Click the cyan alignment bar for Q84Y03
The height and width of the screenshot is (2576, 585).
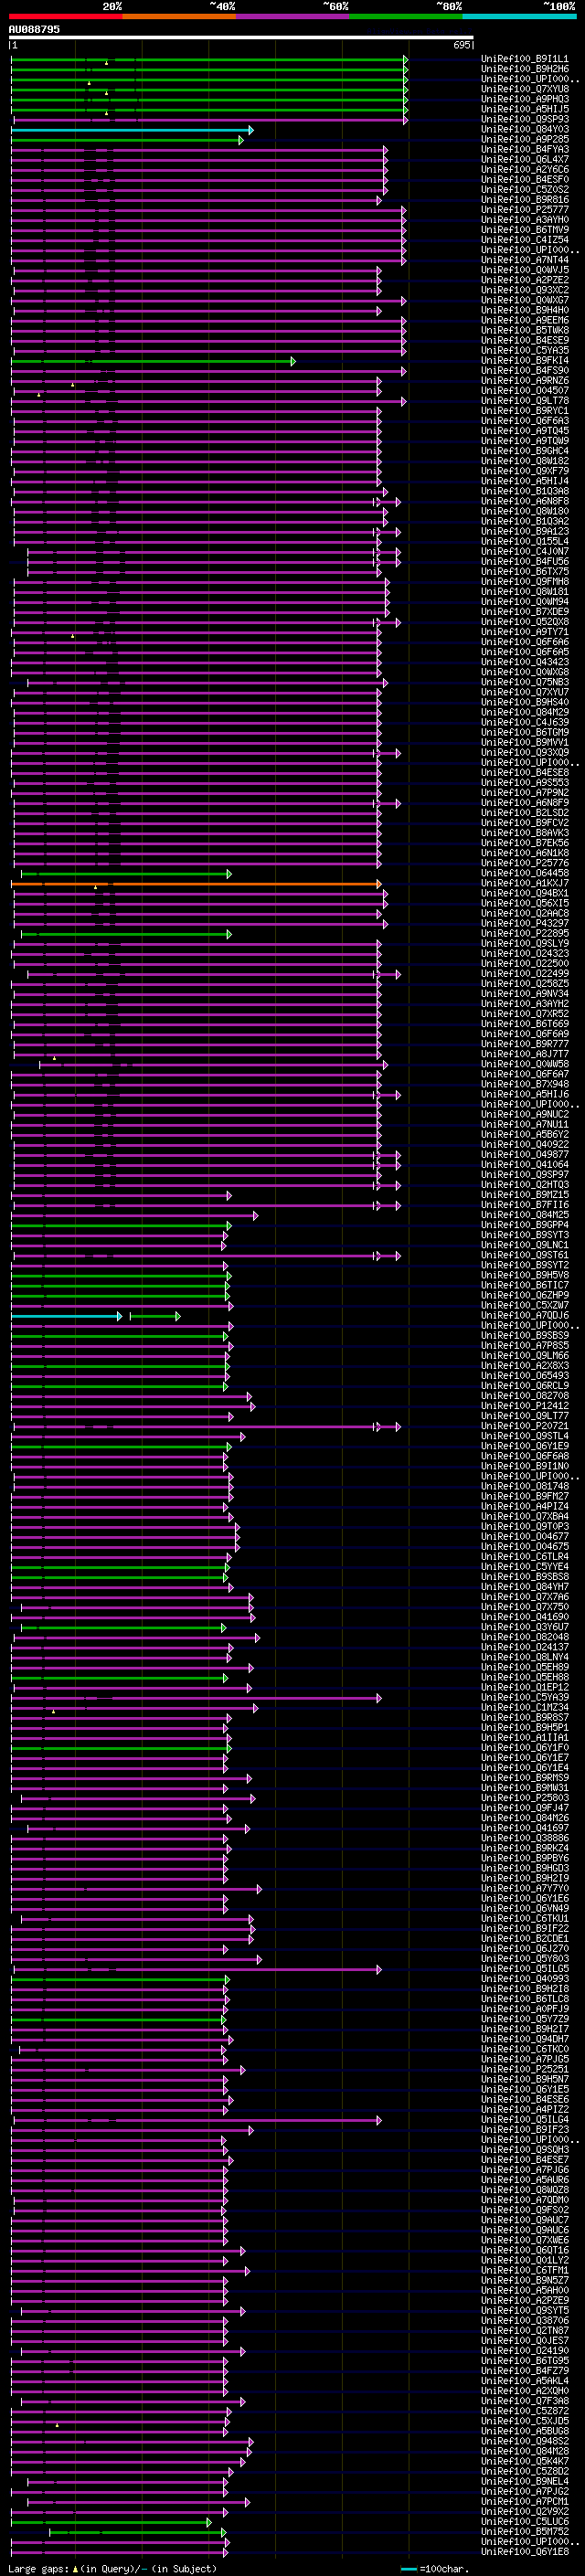(131, 130)
